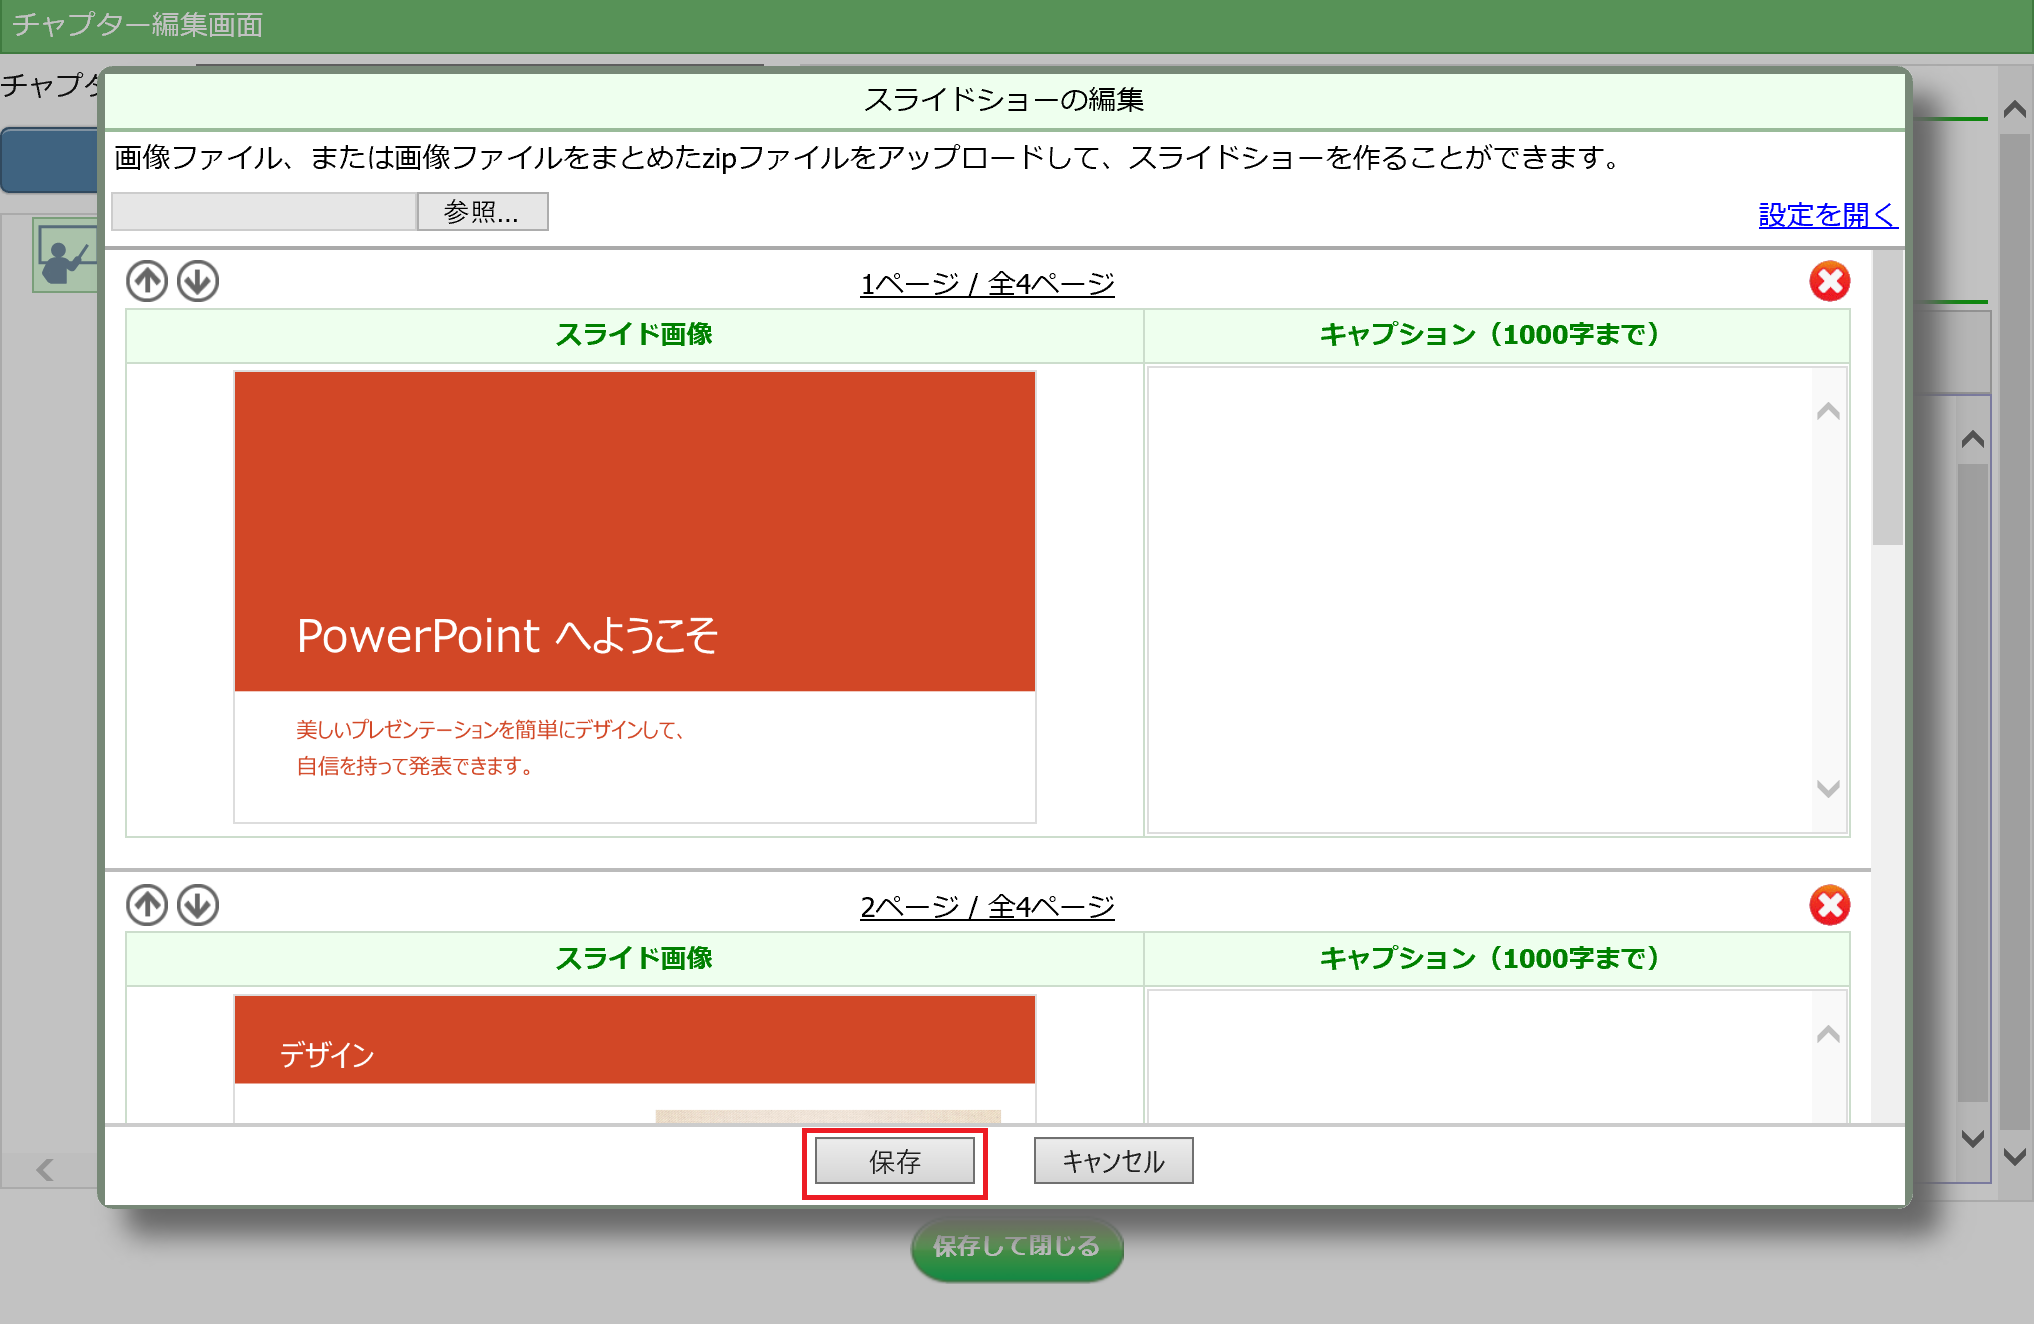Move page 2 slide down

(x=198, y=905)
